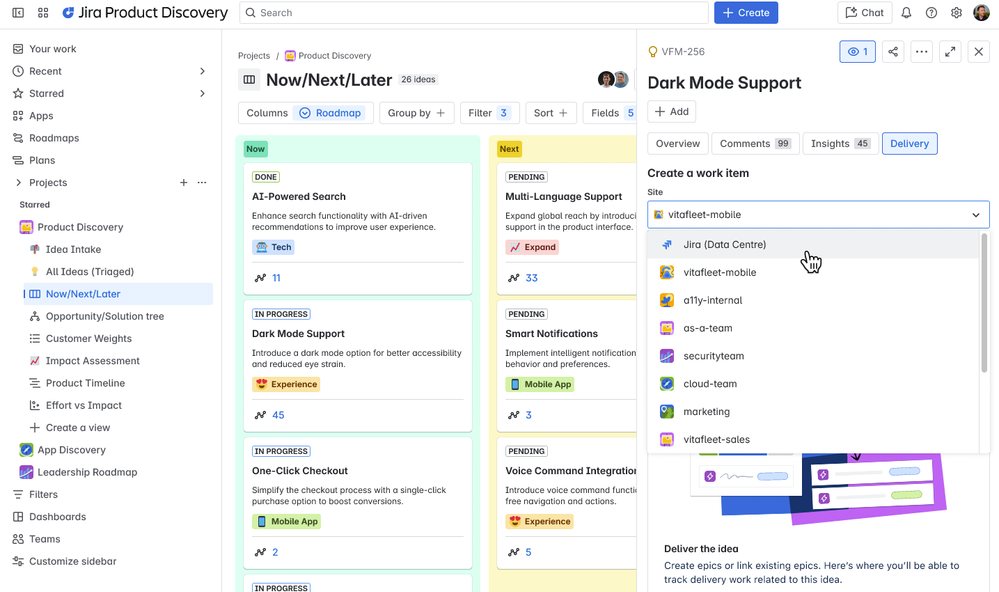Viewport: 999px width, 592px height.
Task: Select securityteam site option
Action: pyautogui.click(x=813, y=356)
